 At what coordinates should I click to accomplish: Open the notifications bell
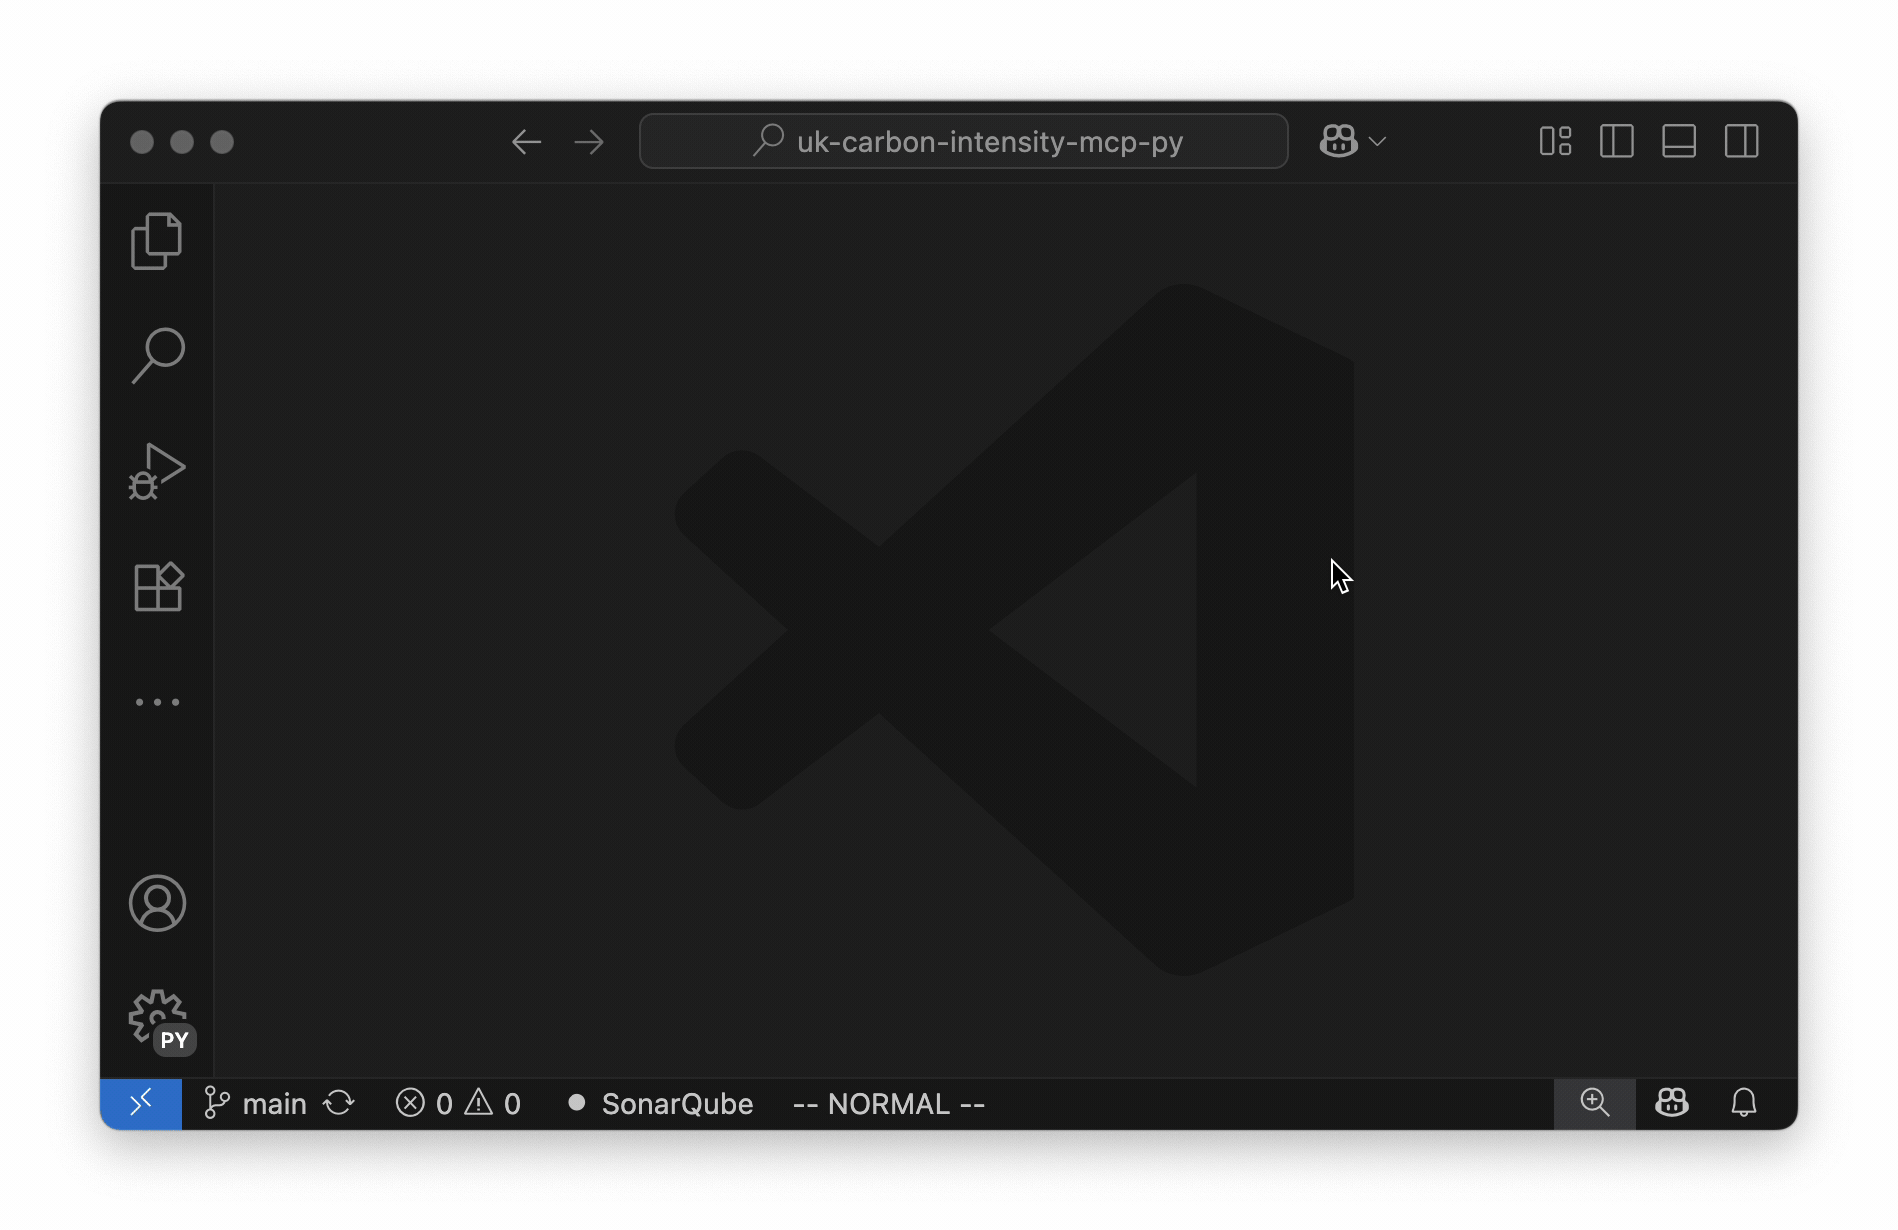coord(1744,1103)
